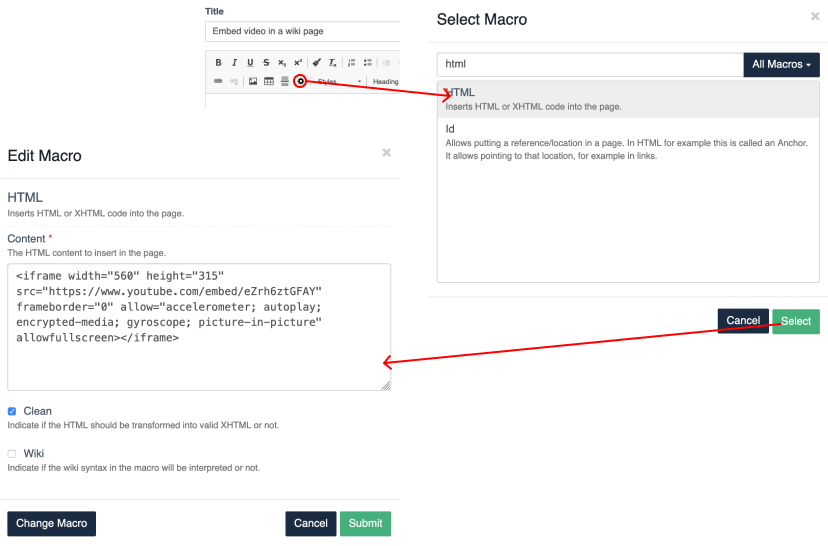Open the Heading format dropdown

point(385,81)
